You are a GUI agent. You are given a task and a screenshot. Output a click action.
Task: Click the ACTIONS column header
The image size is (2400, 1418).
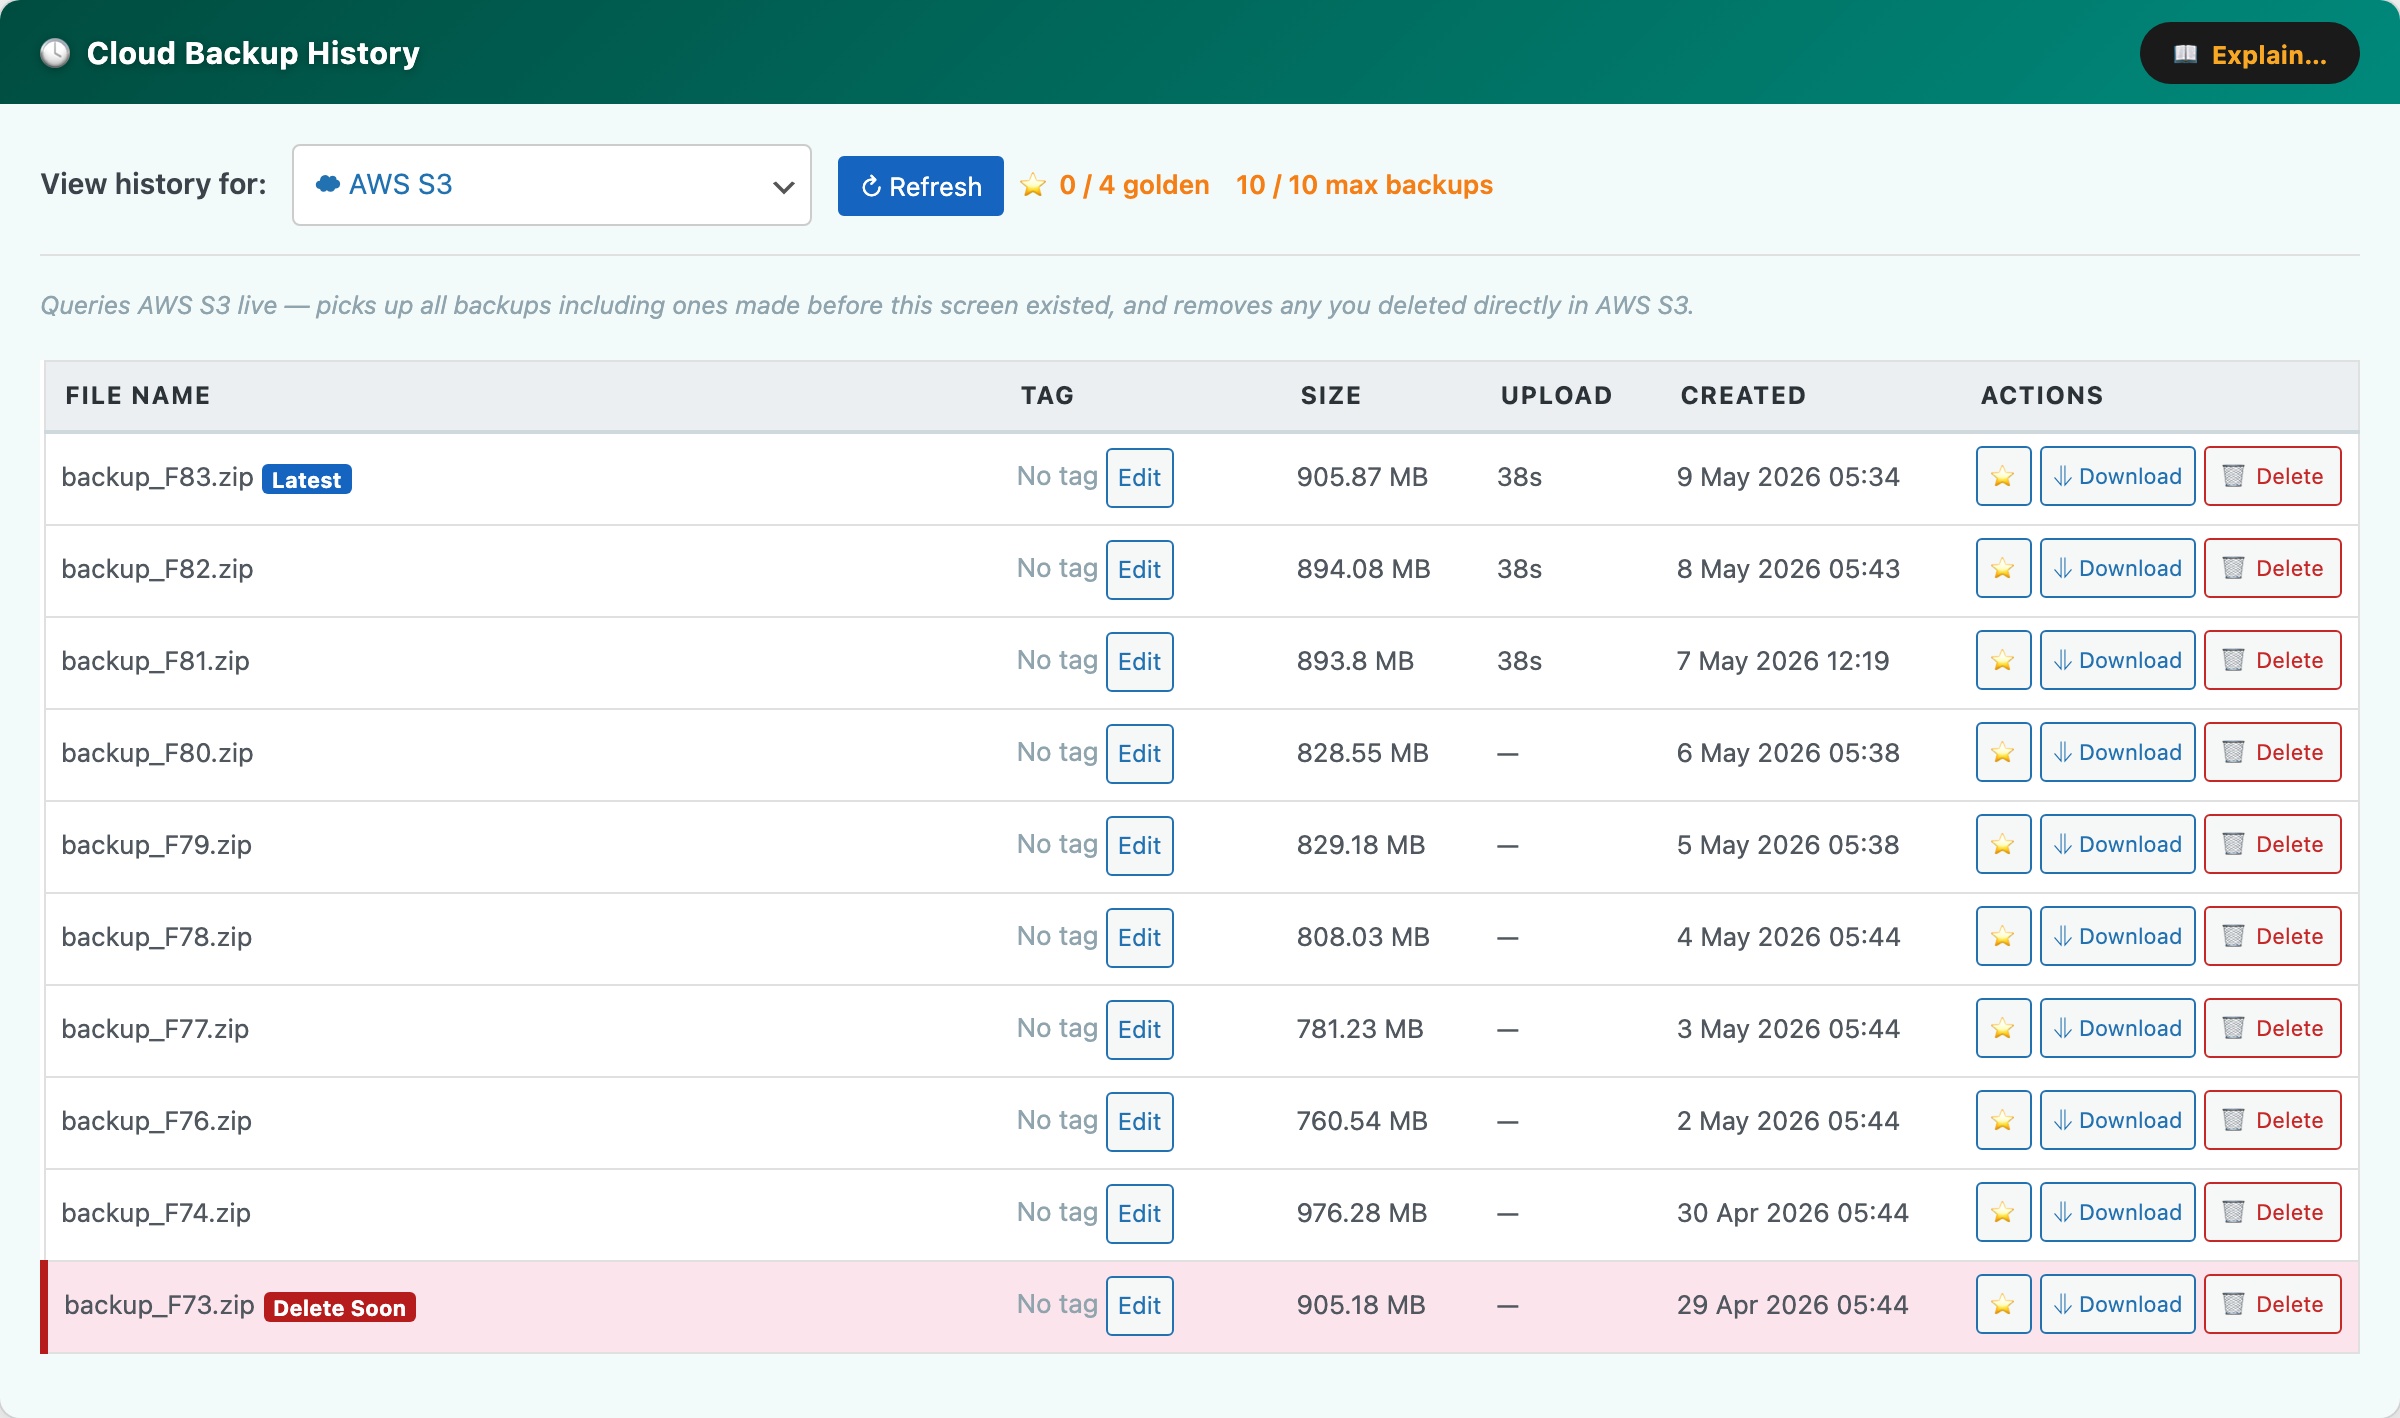(x=2042, y=396)
